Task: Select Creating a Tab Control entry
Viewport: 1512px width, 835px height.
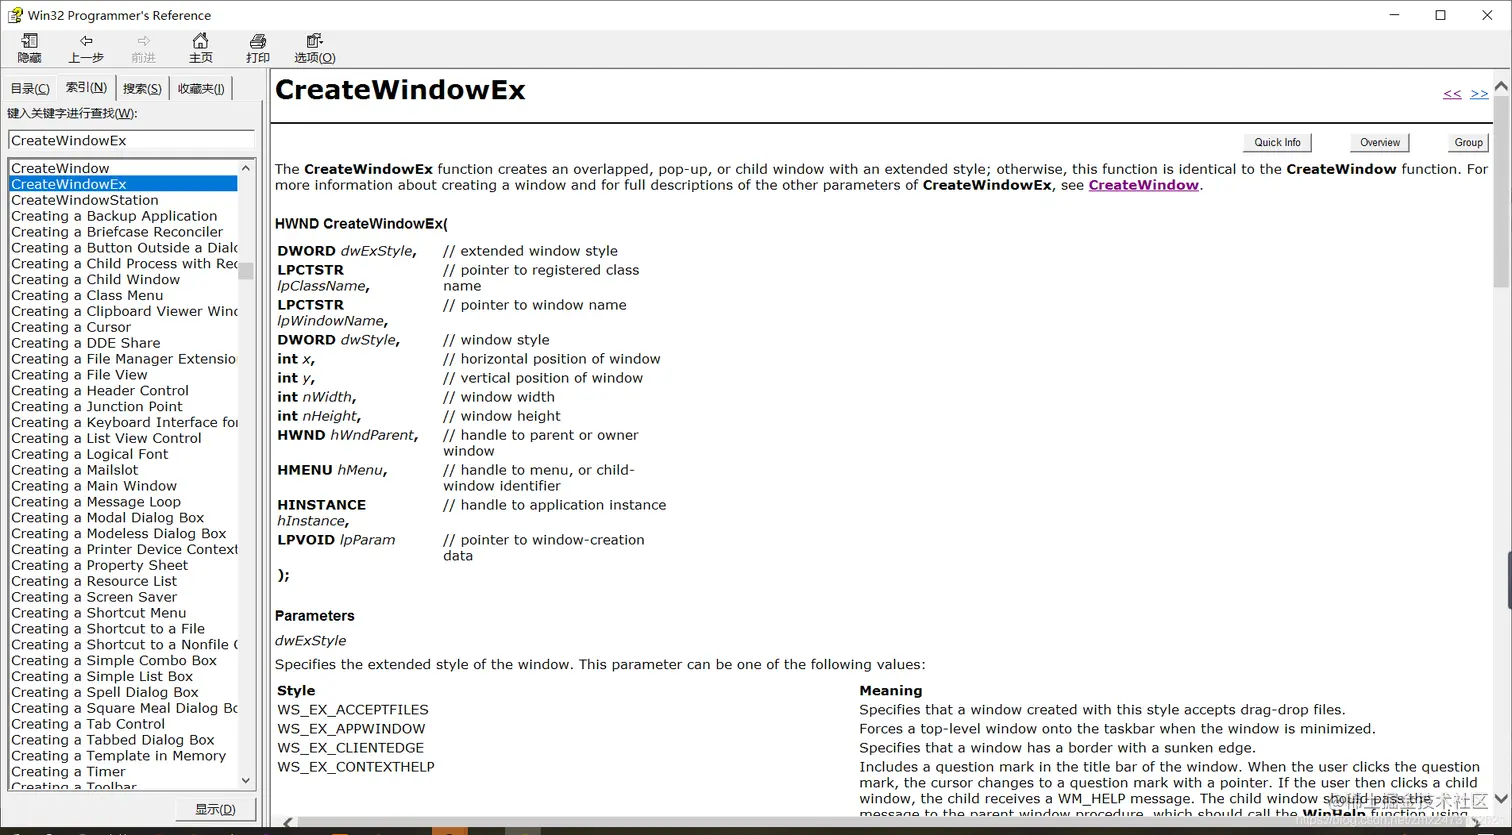Action: [x=123, y=724]
